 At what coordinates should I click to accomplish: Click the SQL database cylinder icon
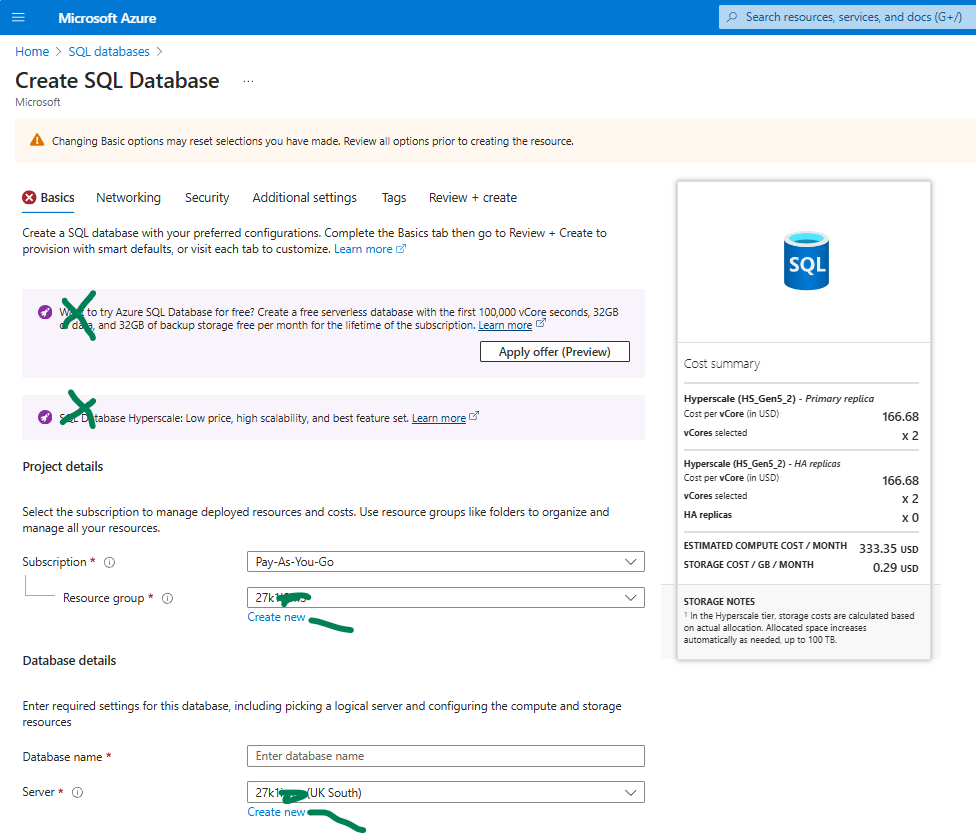tap(806, 261)
